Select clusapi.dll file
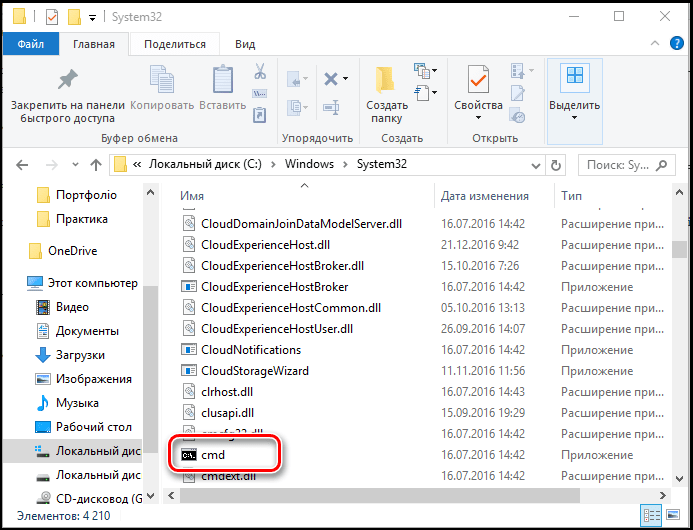The width and height of the screenshot is (693, 530). pos(227,413)
